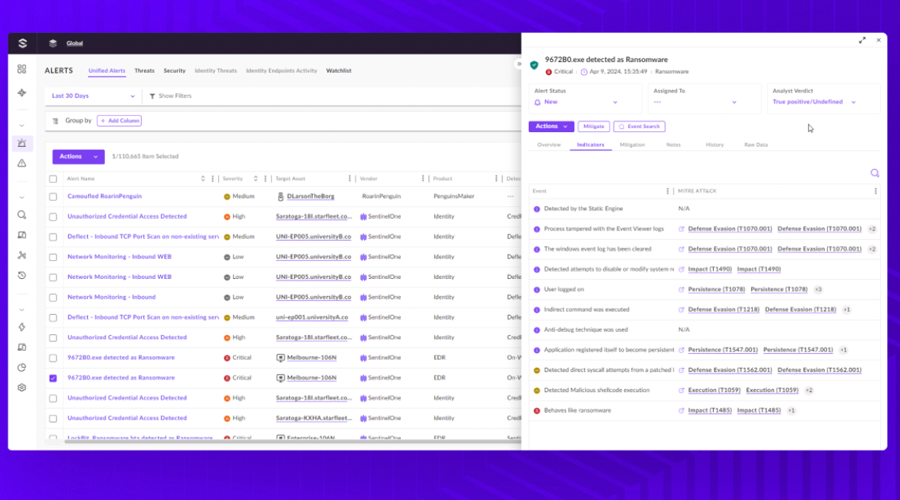Open the dashboard grid icon in sidebar

tap(22, 69)
